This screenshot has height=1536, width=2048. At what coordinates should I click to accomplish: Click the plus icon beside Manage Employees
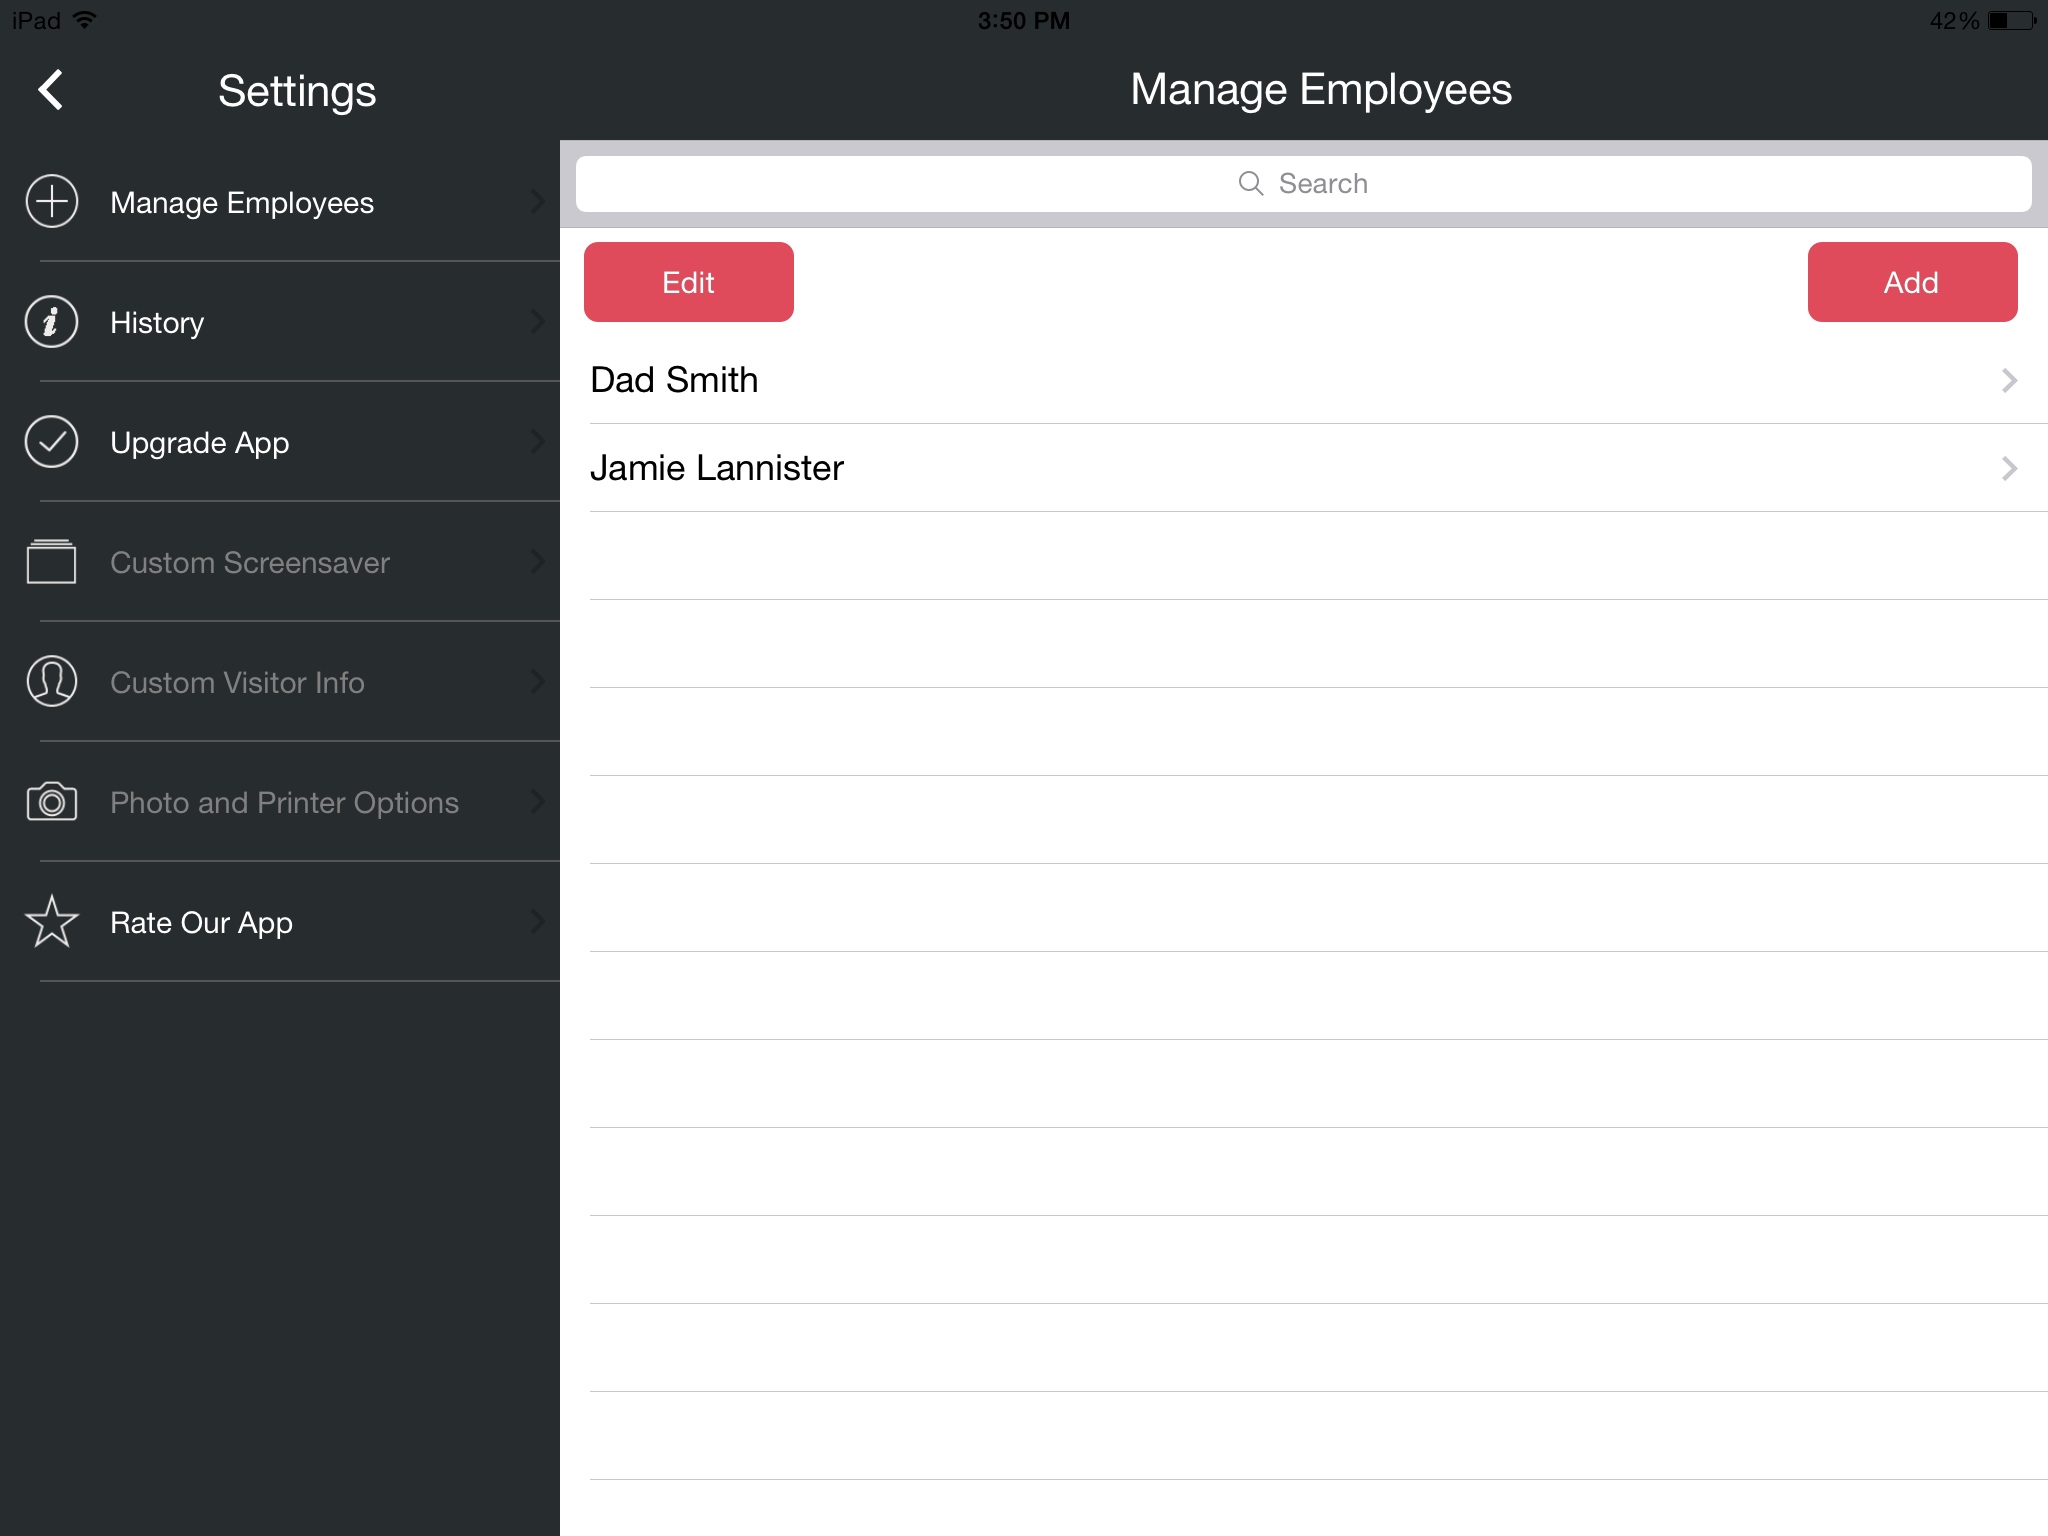pyautogui.click(x=51, y=202)
